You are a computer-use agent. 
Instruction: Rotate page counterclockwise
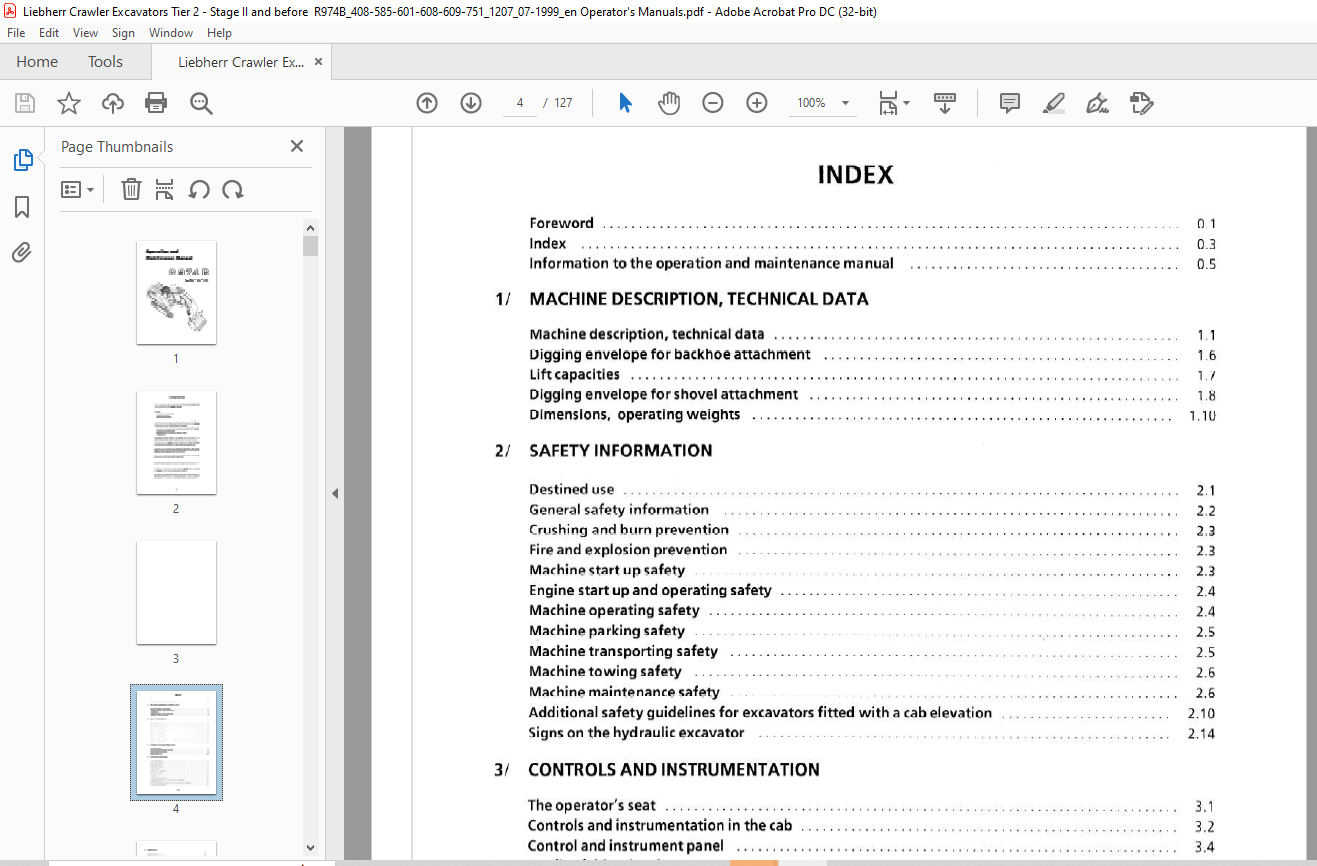pos(199,189)
